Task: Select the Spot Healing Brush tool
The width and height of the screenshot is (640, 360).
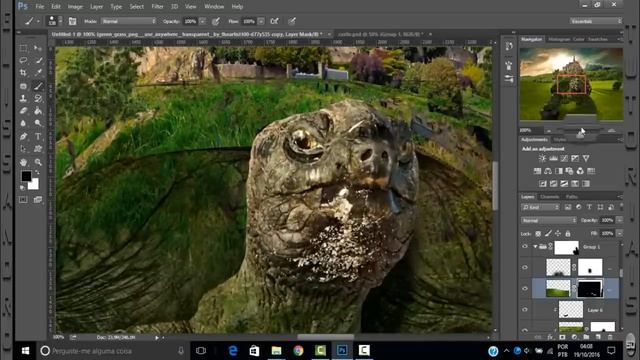Action: [23, 86]
